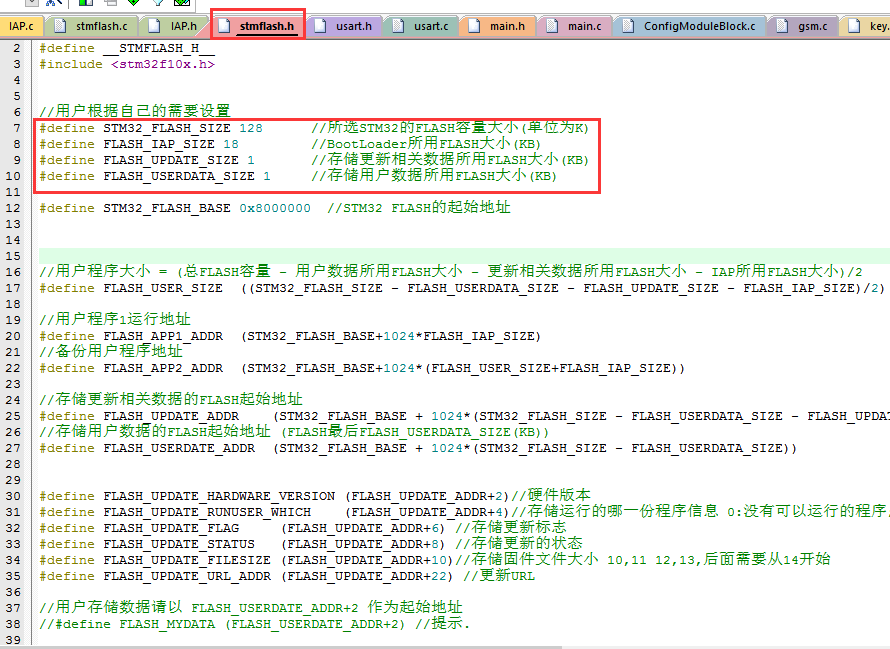Click line number 7 in the gutter
Screen dimensions: 890x649
click(x=17, y=128)
